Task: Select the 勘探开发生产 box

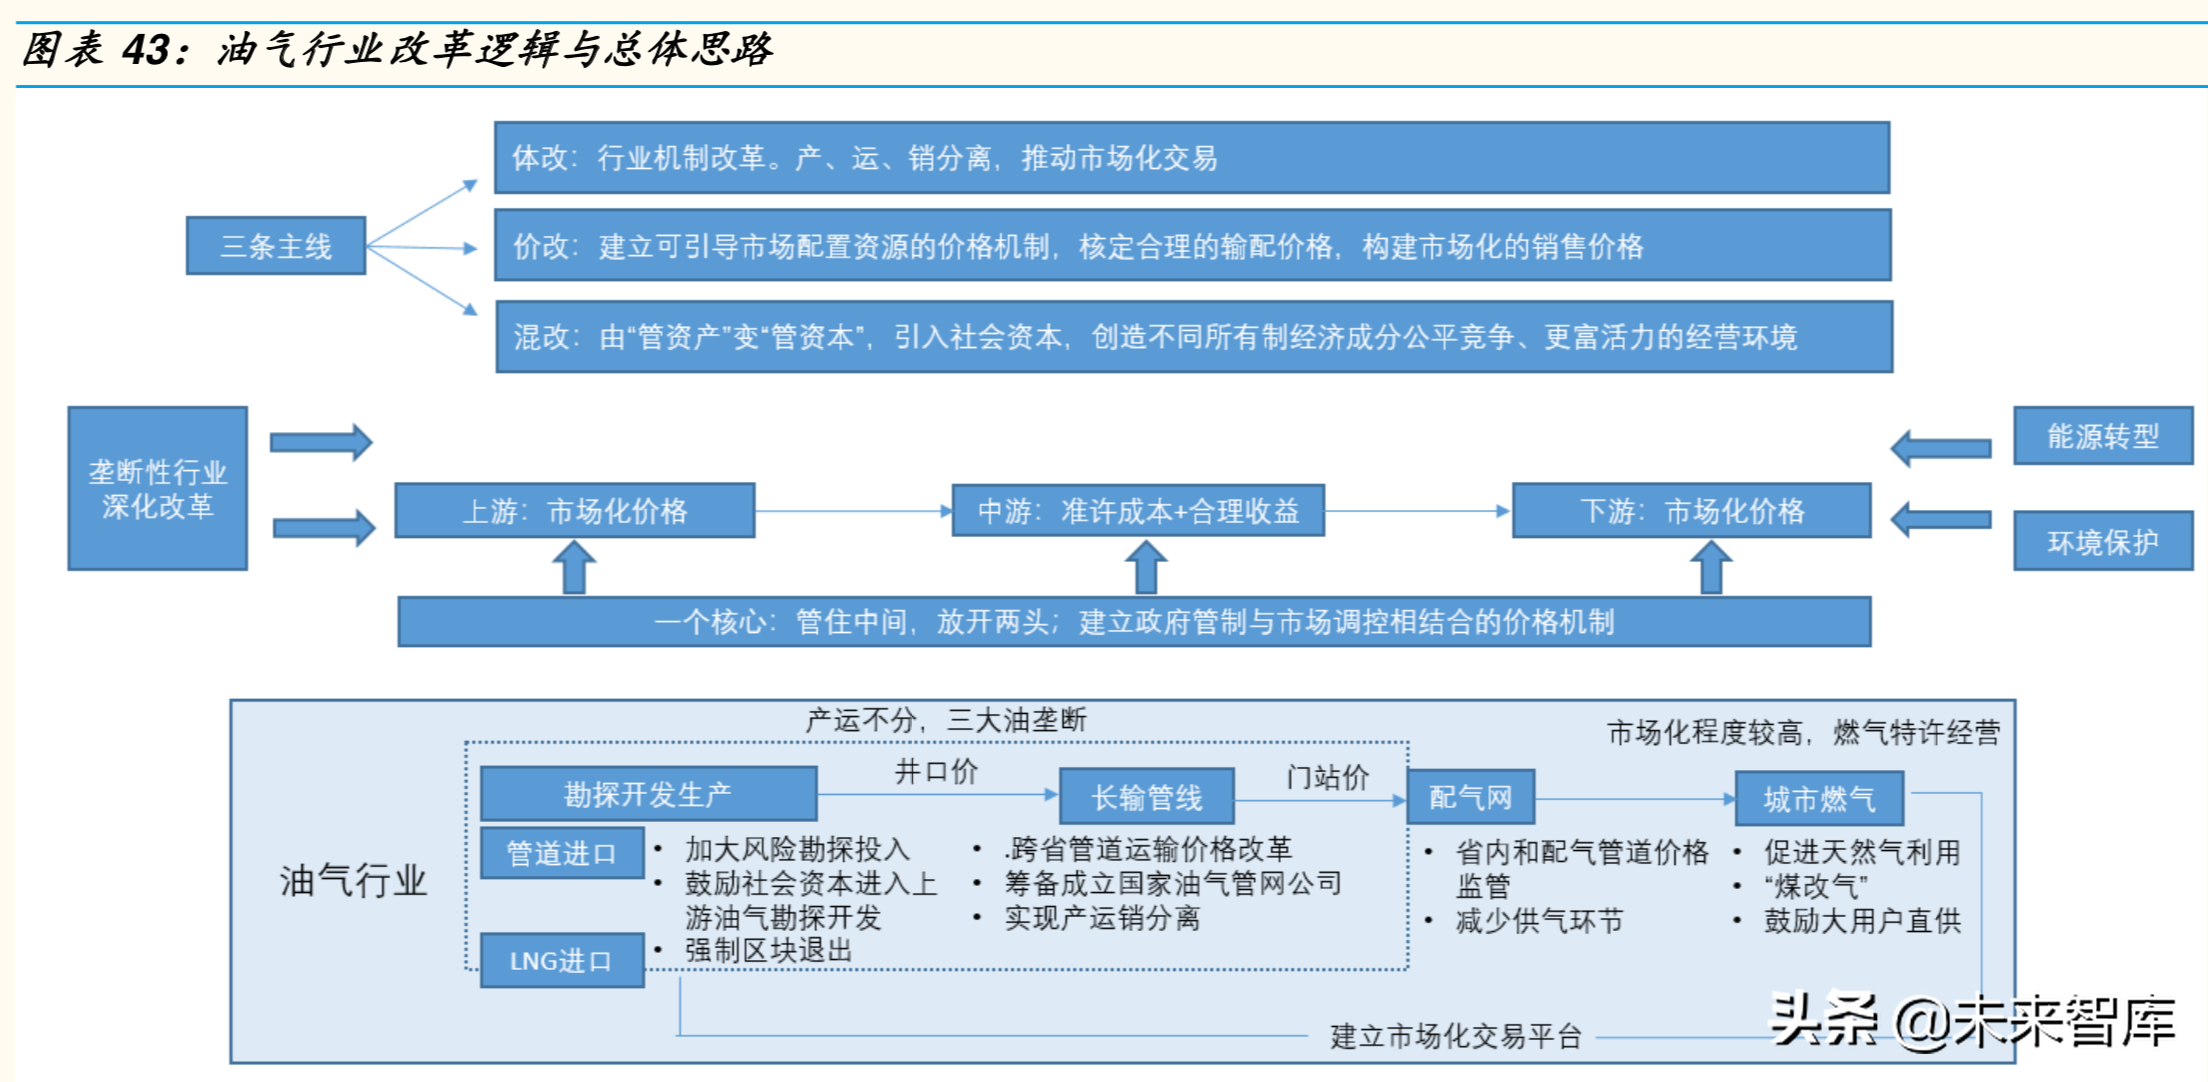Action: (648, 795)
